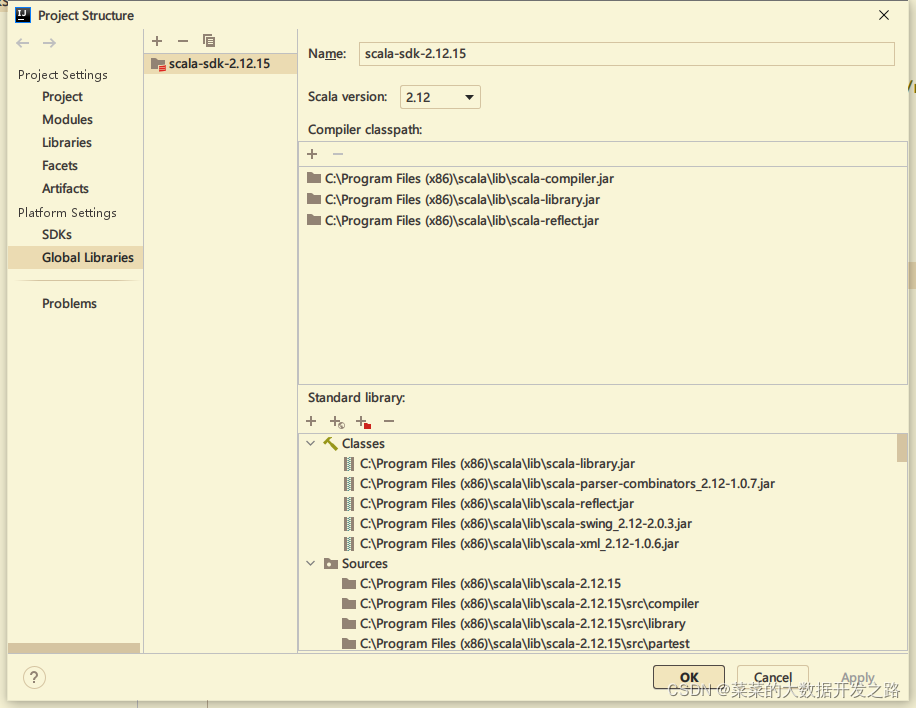Open Libraries settings page
Viewport: 916px width, 708px height.
[67, 143]
